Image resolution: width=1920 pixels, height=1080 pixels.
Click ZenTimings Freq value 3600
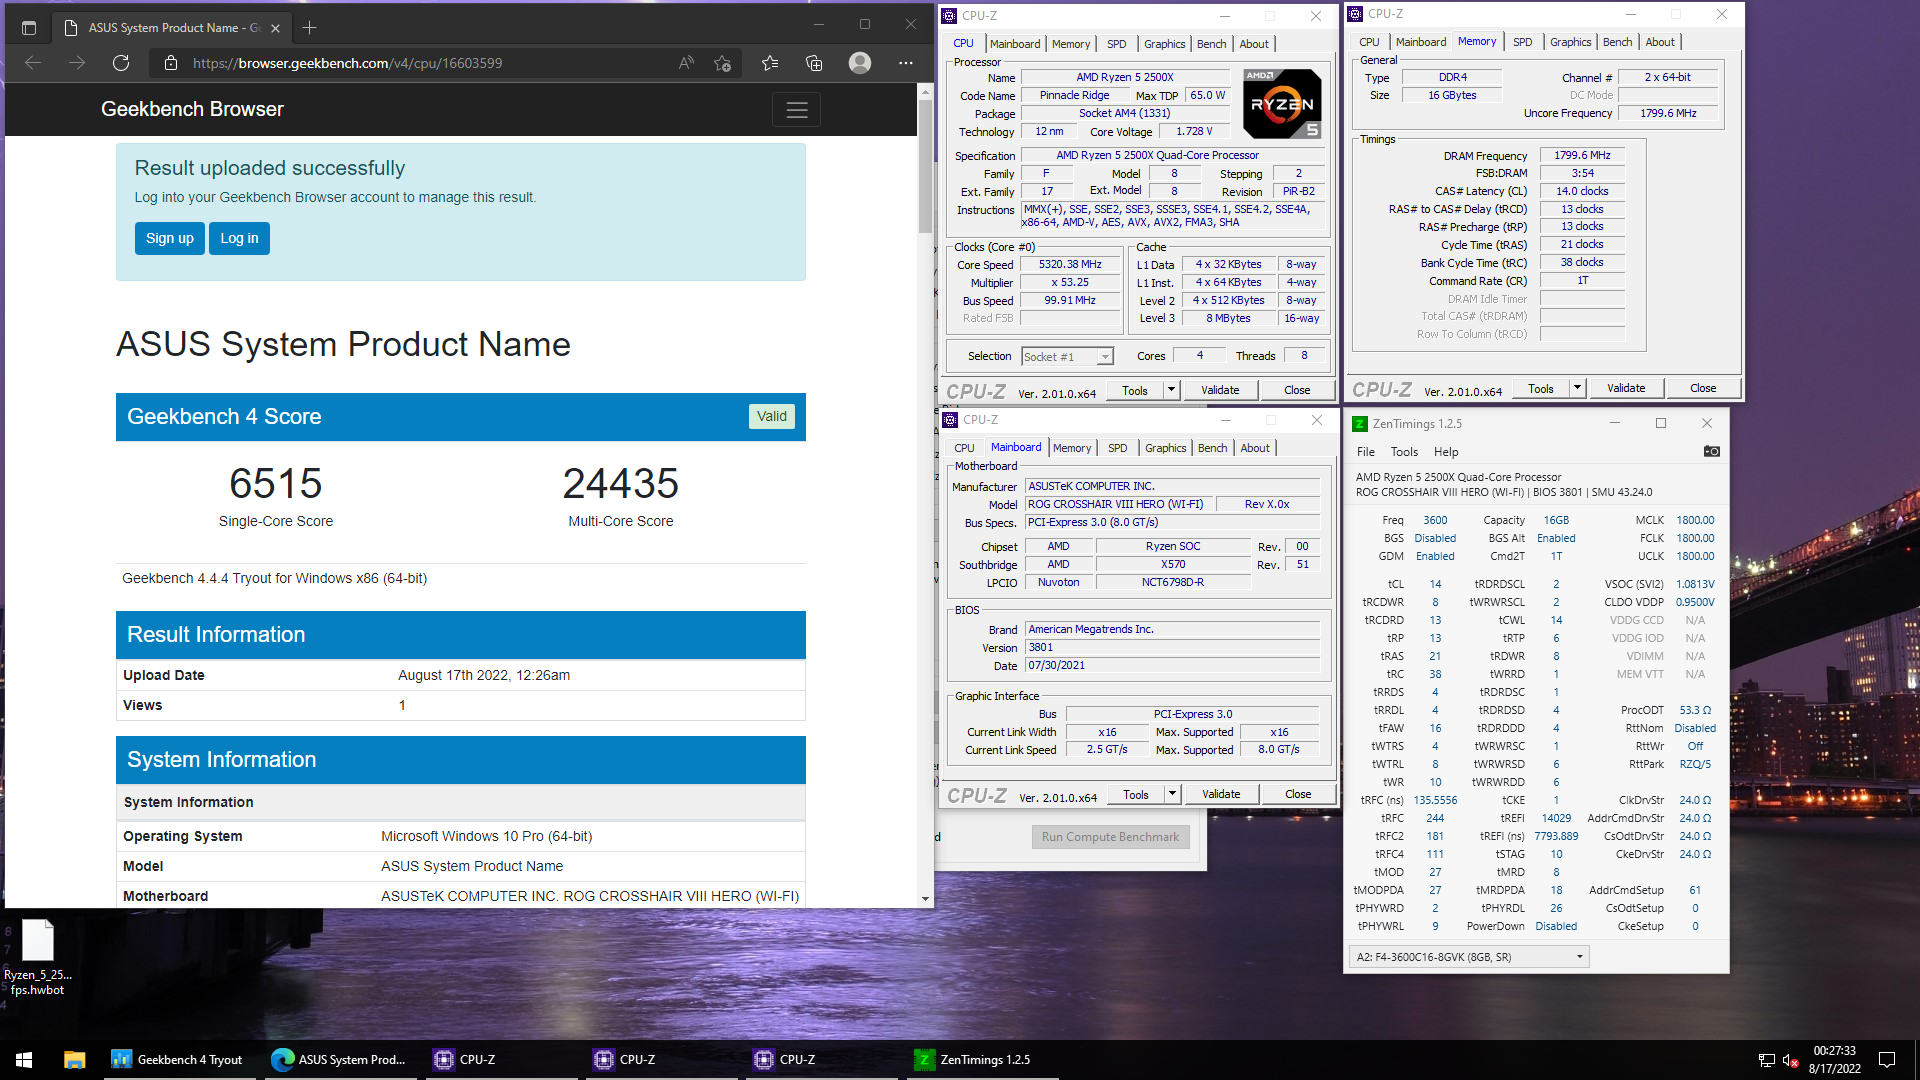[1435, 520]
